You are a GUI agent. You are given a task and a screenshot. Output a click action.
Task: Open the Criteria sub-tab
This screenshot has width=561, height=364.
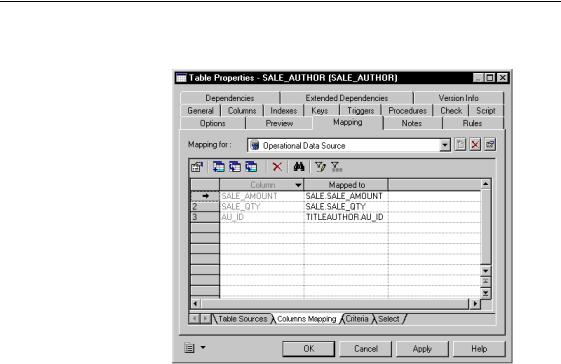356,319
